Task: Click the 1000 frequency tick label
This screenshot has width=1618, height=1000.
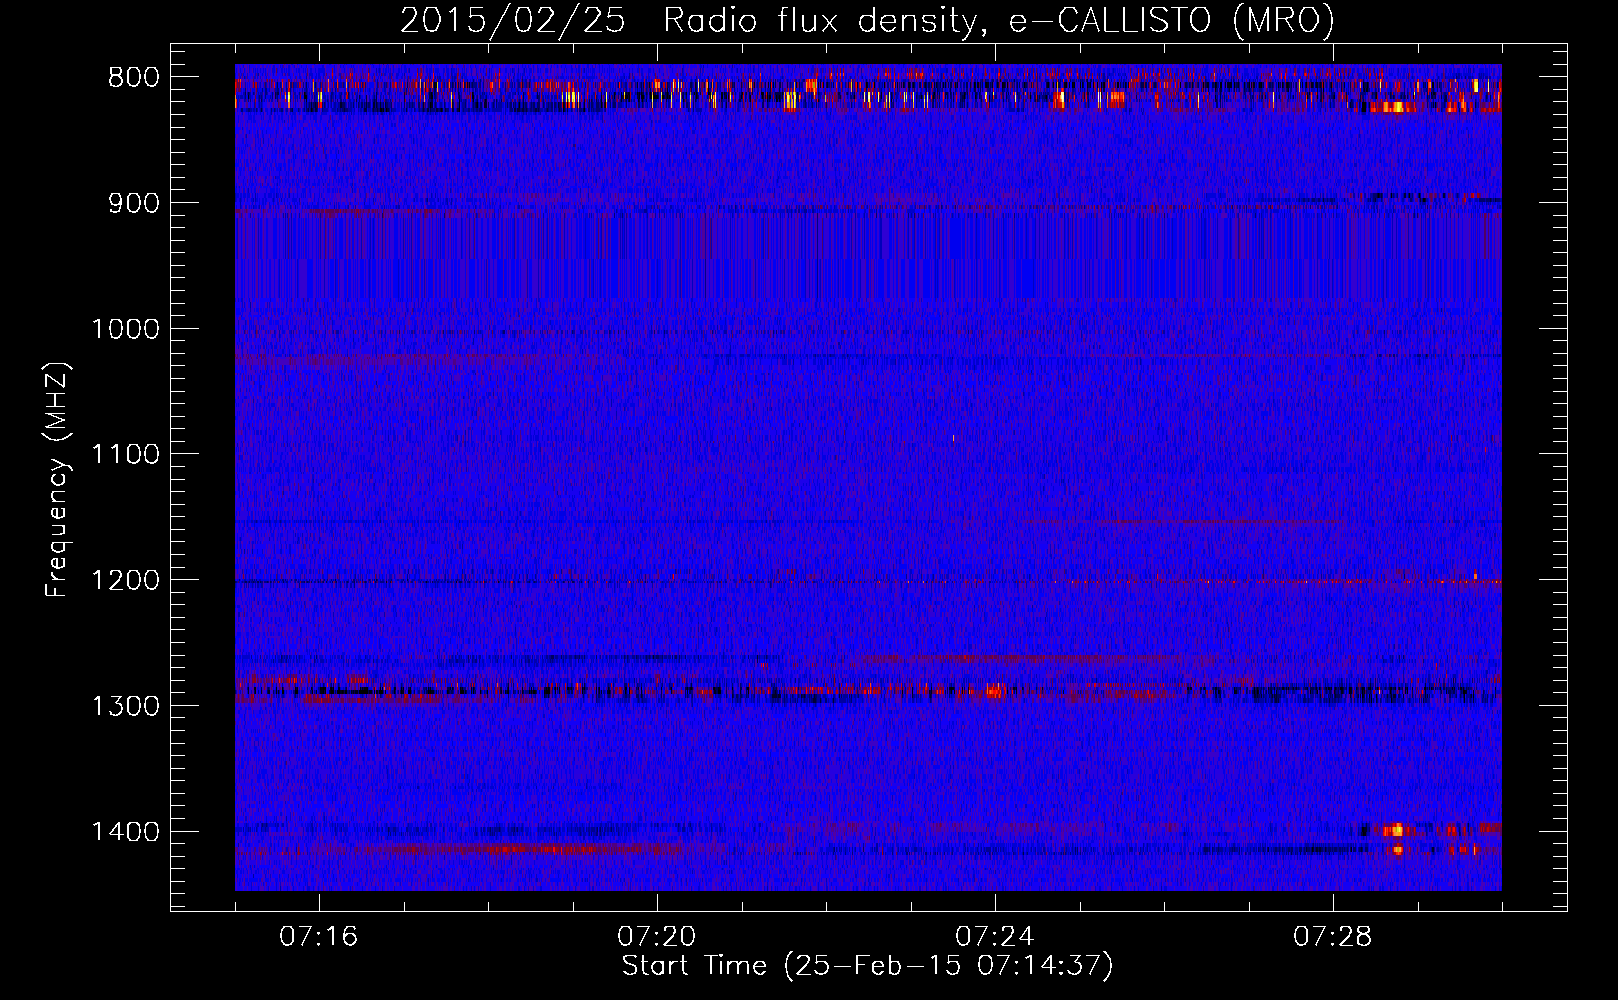Action: click(126, 329)
